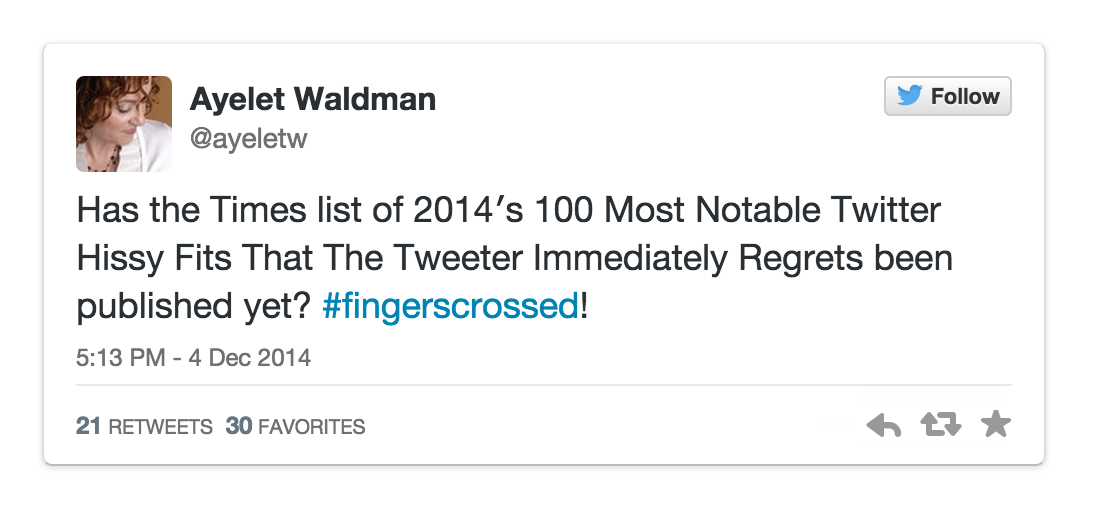View the 30 favorites number
Image resolution: width=1096 pixels, height=512 pixels.
(238, 427)
